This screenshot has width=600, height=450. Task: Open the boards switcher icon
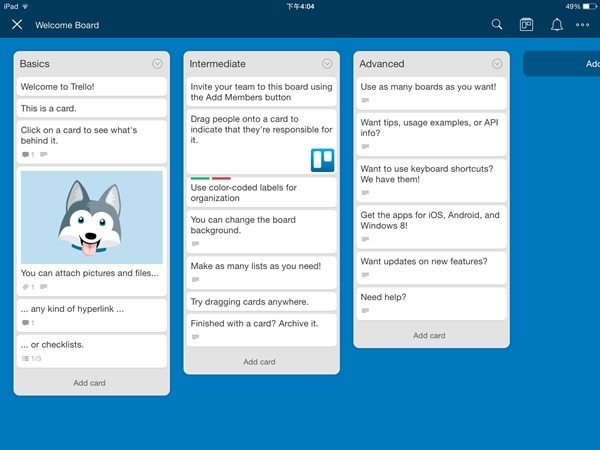(527, 25)
